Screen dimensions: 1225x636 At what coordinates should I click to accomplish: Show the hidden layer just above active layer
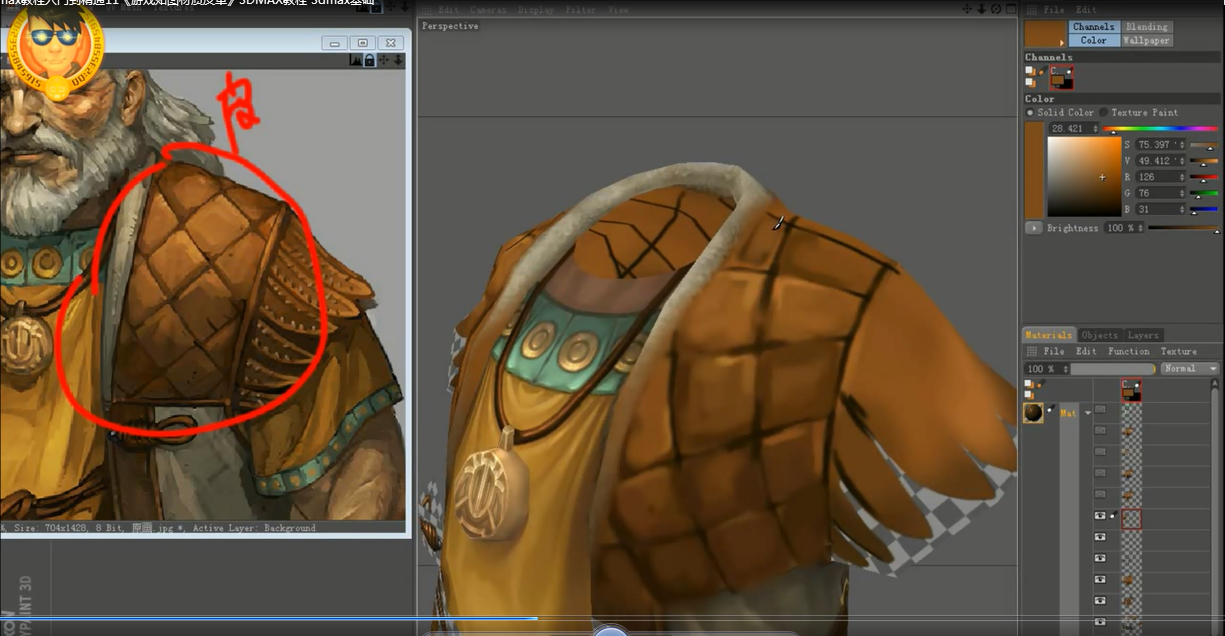coord(1101,494)
